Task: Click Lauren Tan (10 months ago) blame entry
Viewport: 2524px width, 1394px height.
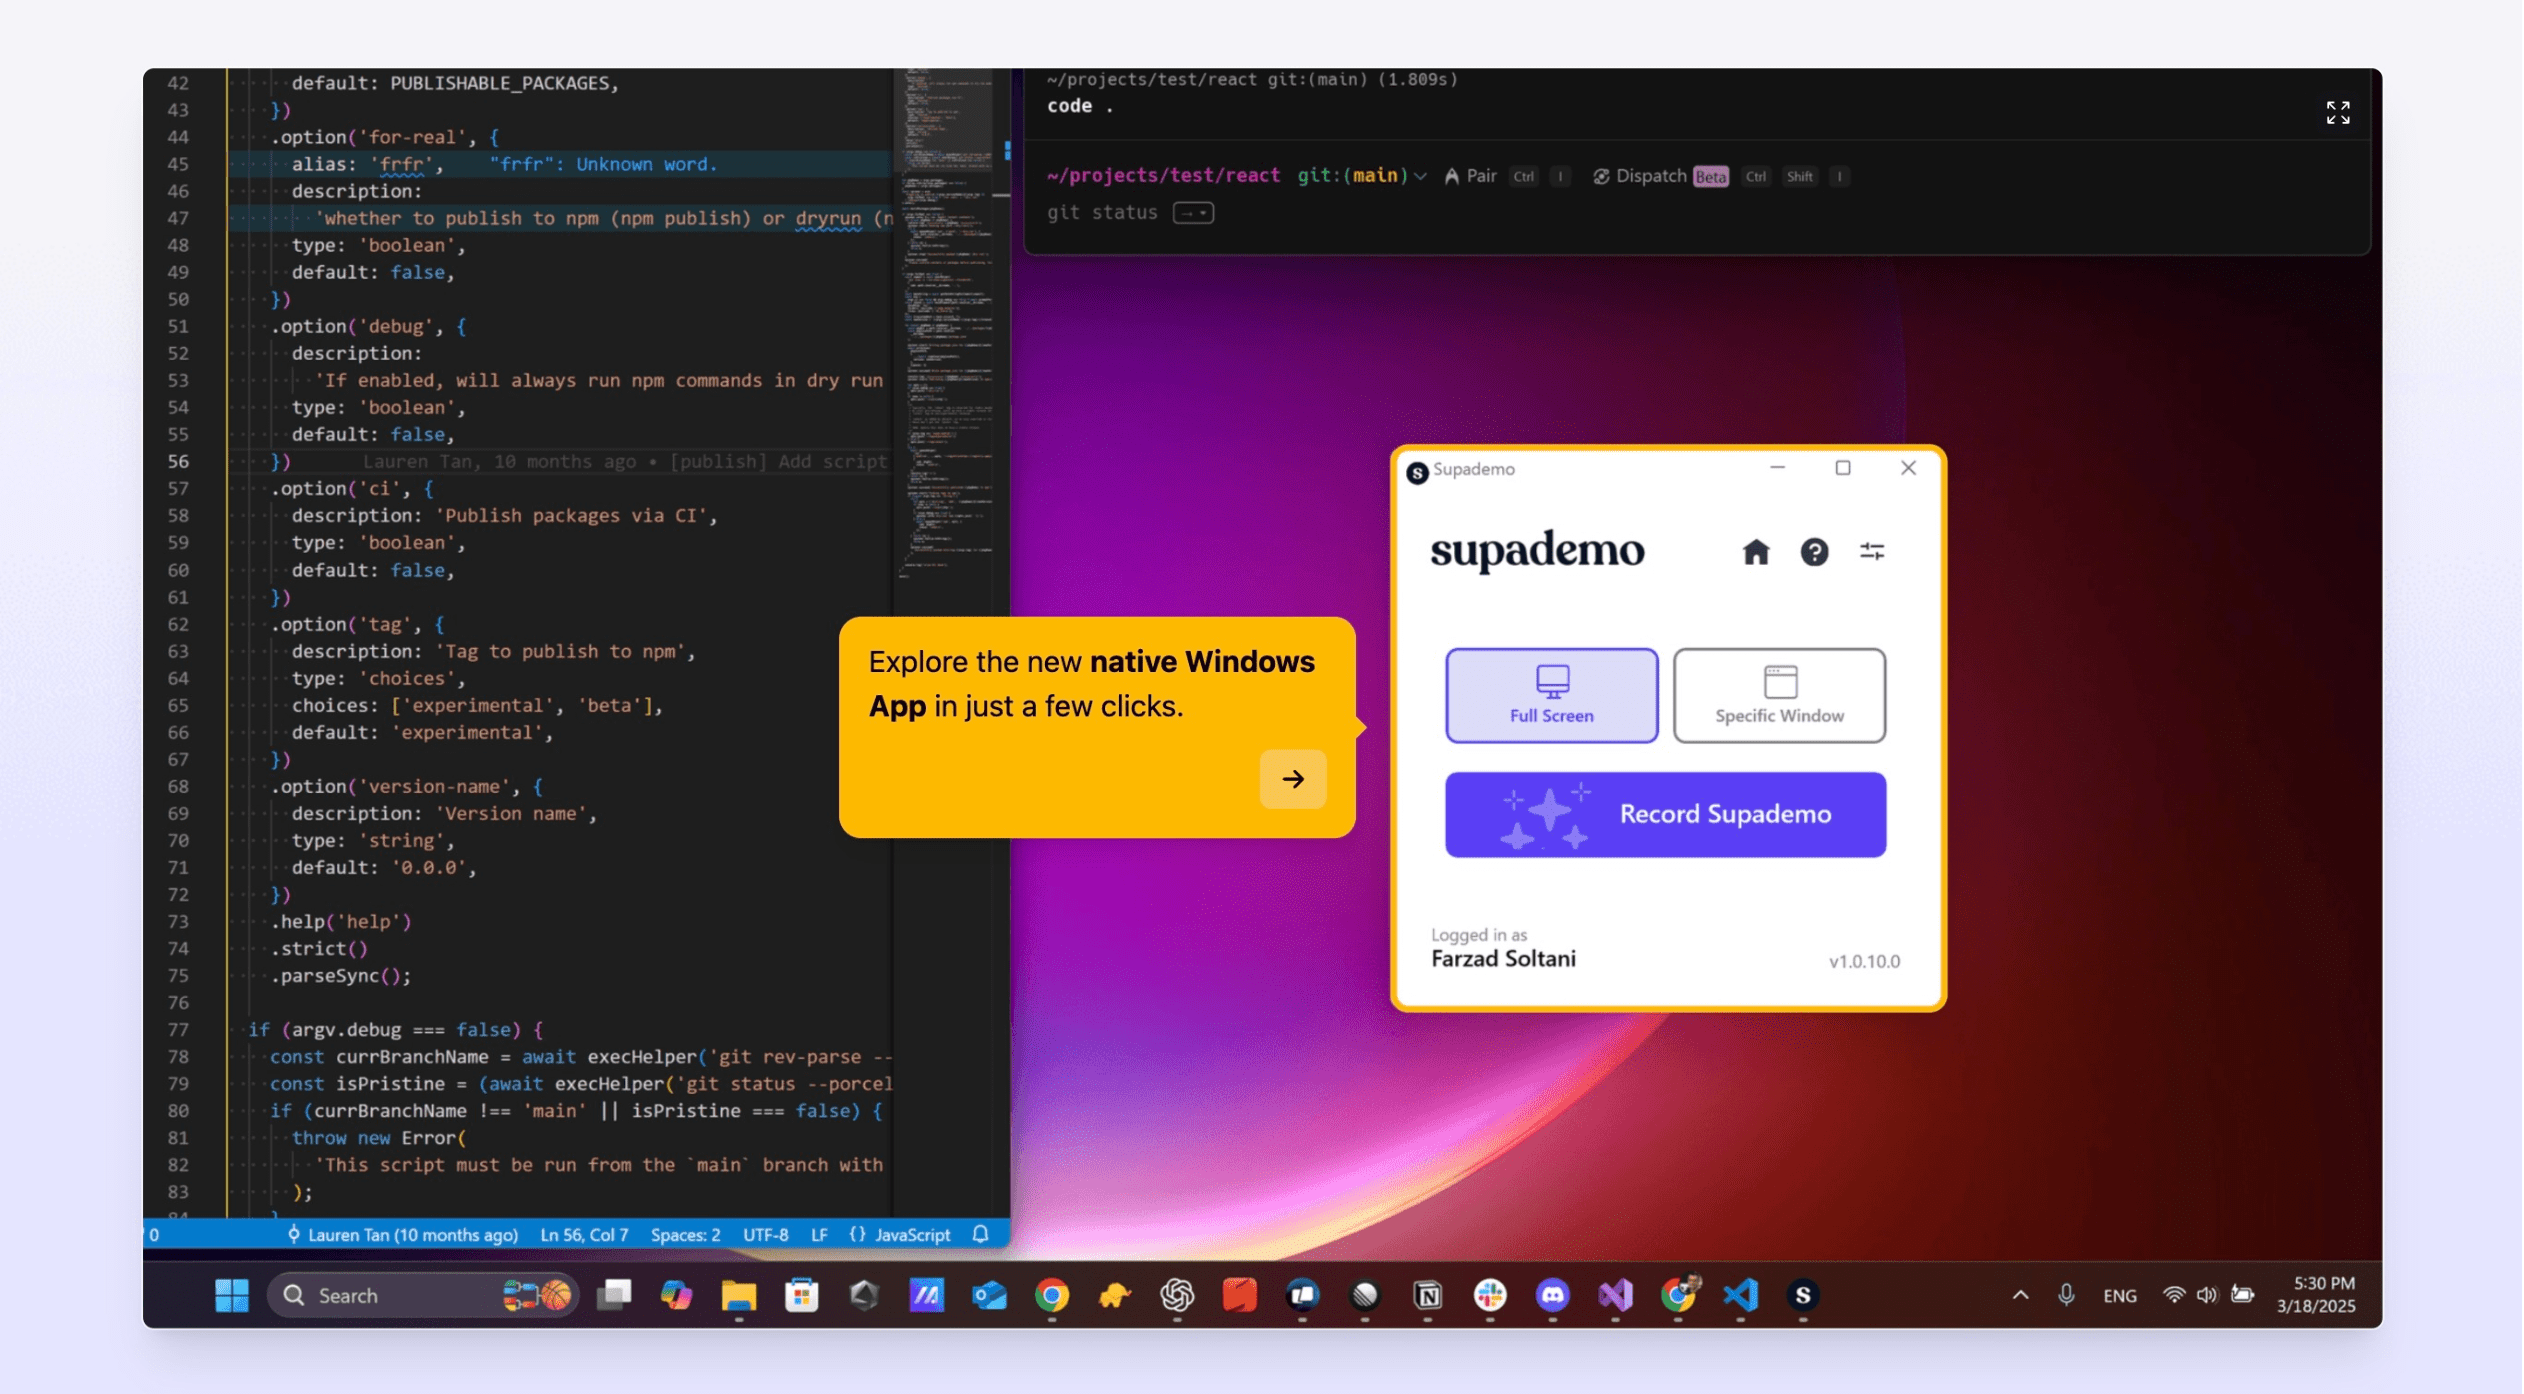Action: [403, 1234]
